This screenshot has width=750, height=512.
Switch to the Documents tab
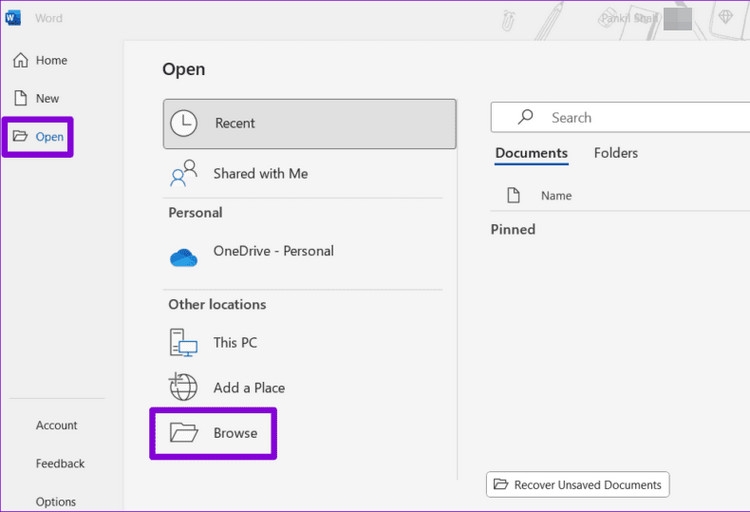531,154
